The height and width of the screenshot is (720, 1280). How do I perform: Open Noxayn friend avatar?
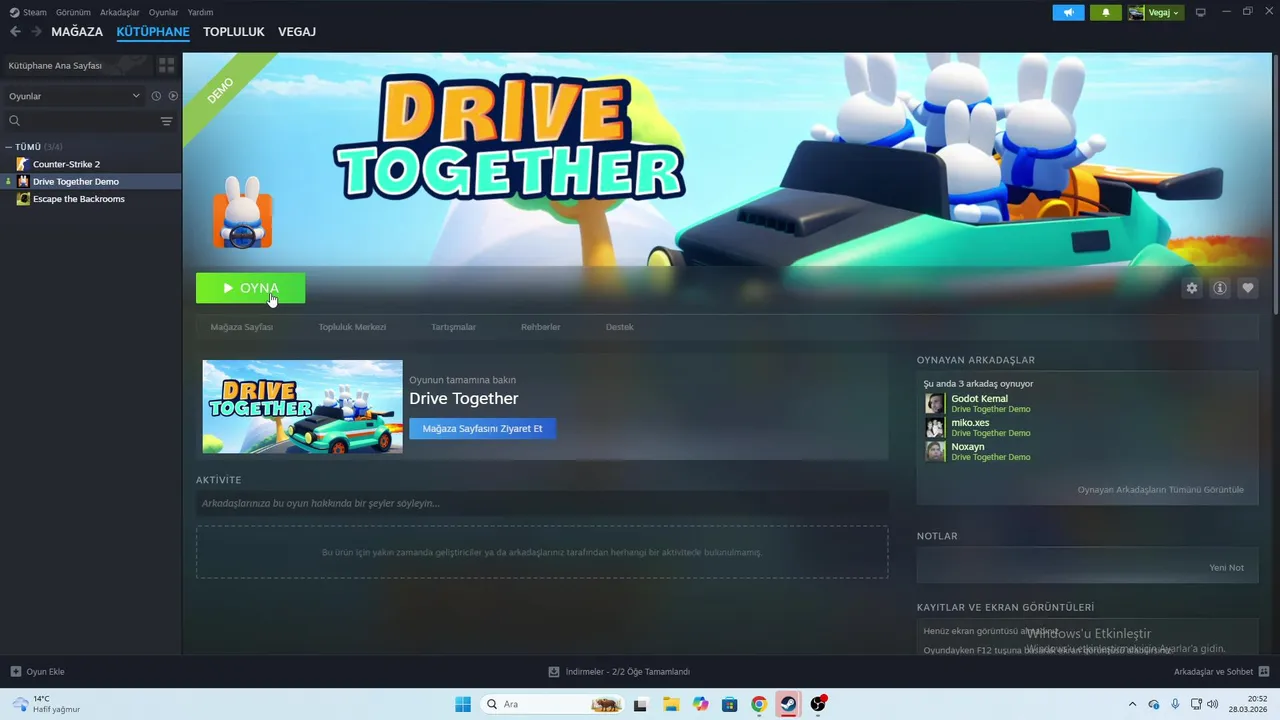click(935, 451)
